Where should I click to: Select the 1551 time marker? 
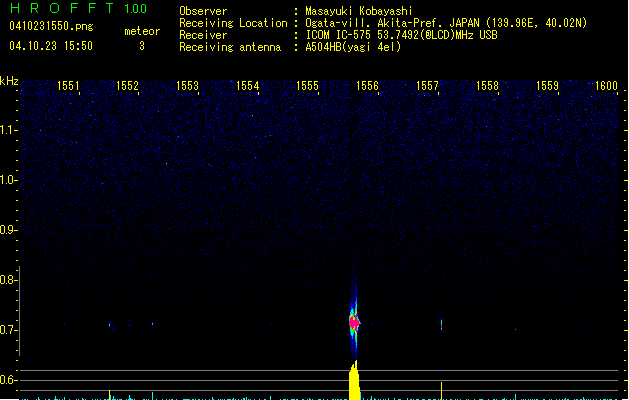69,87
